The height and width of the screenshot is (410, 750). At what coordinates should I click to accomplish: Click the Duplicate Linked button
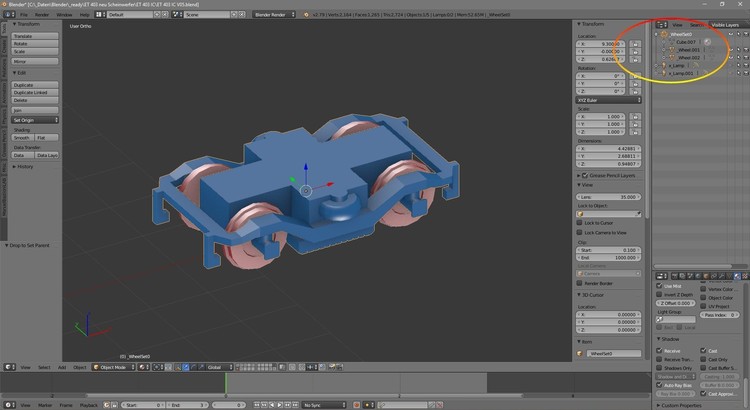(35, 92)
